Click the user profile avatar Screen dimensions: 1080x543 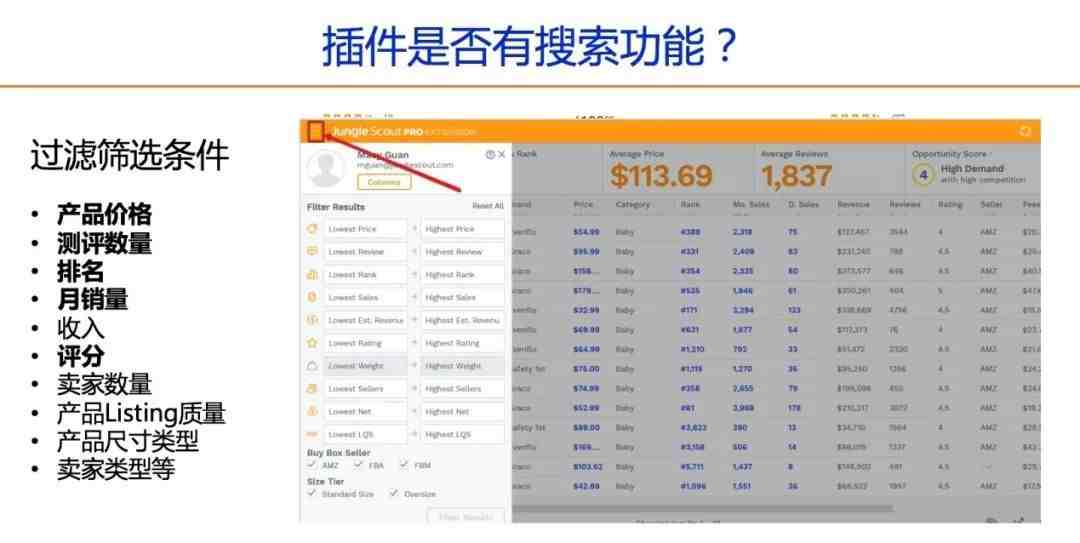coord(326,169)
